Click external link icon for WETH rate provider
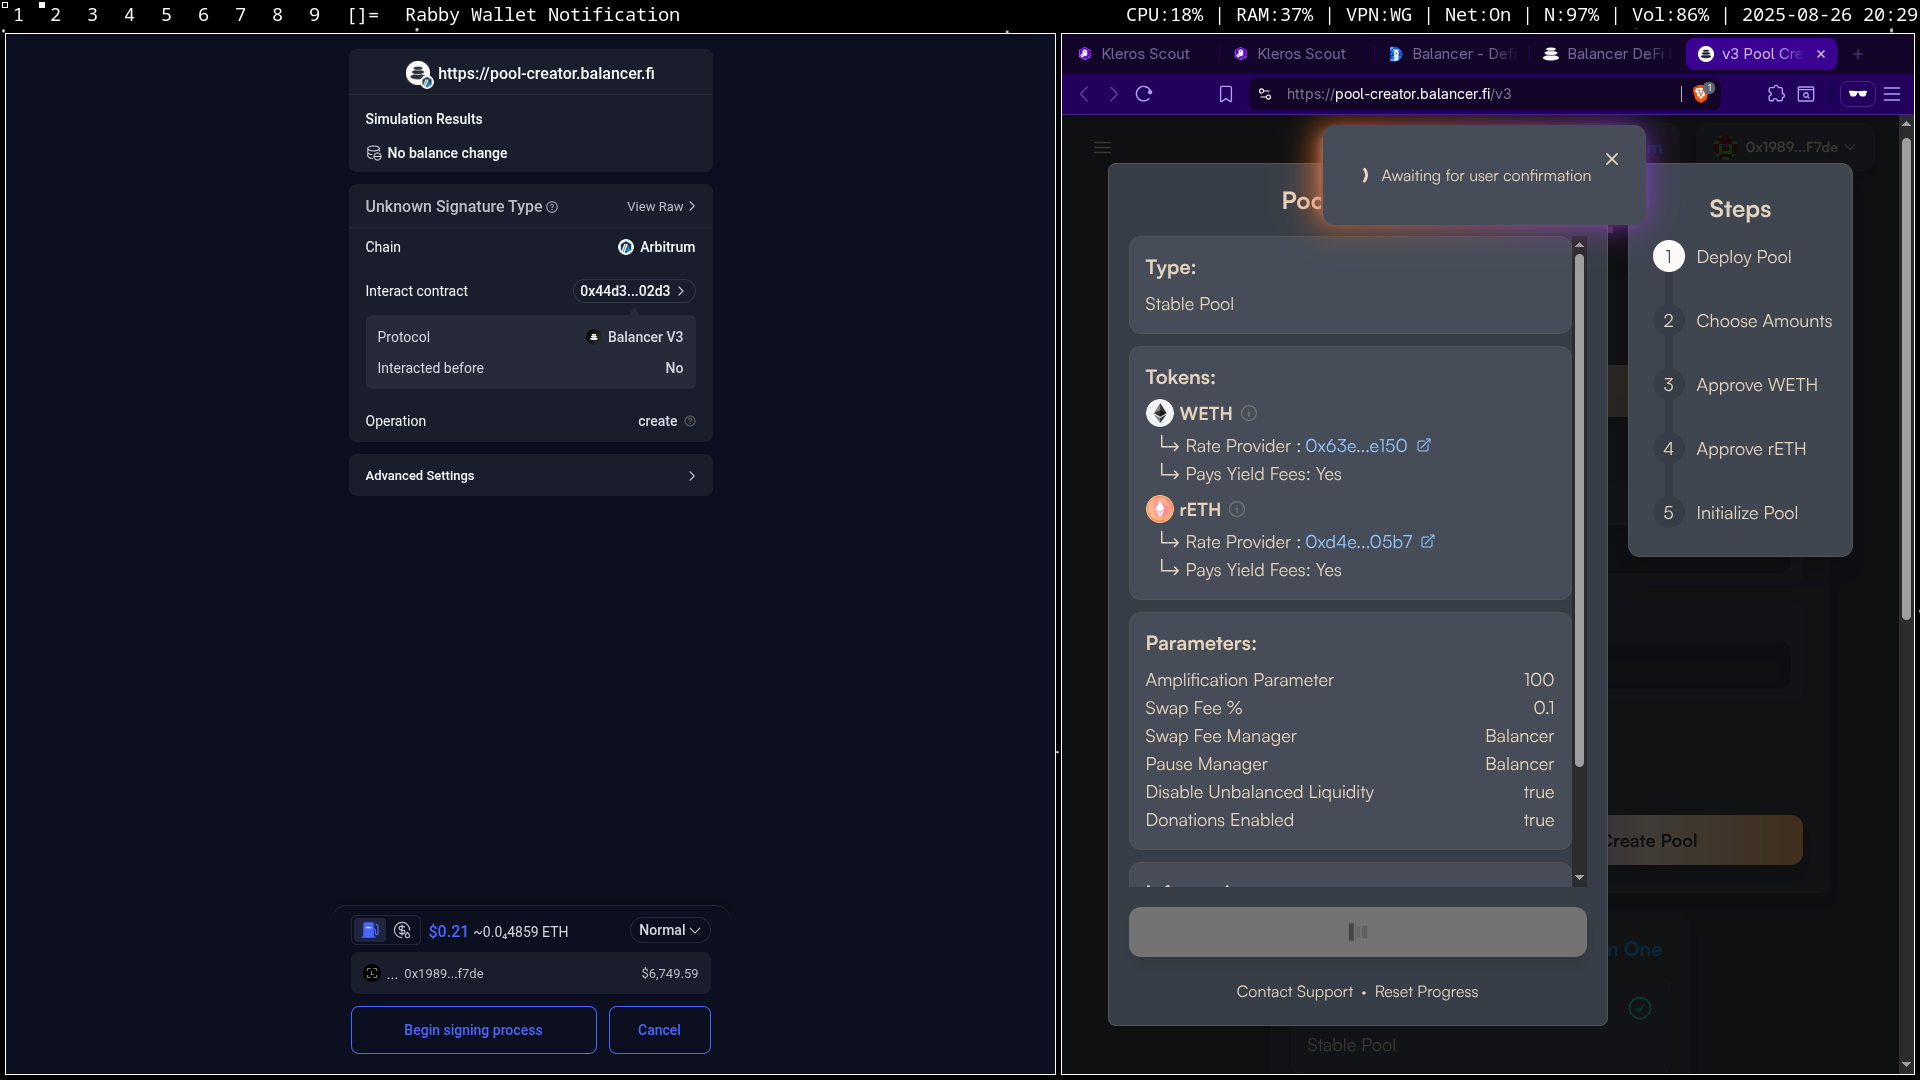The width and height of the screenshot is (1920, 1080). click(1424, 445)
